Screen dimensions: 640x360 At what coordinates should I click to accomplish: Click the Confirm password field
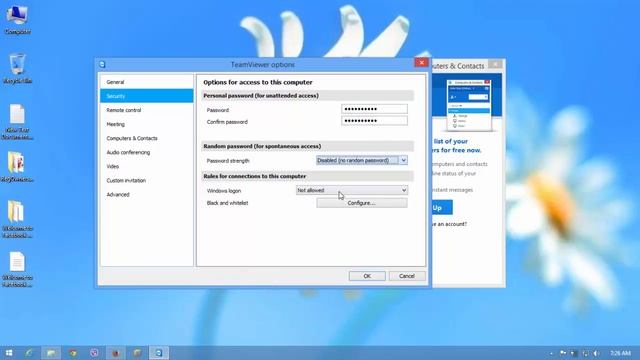click(x=374, y=121)
